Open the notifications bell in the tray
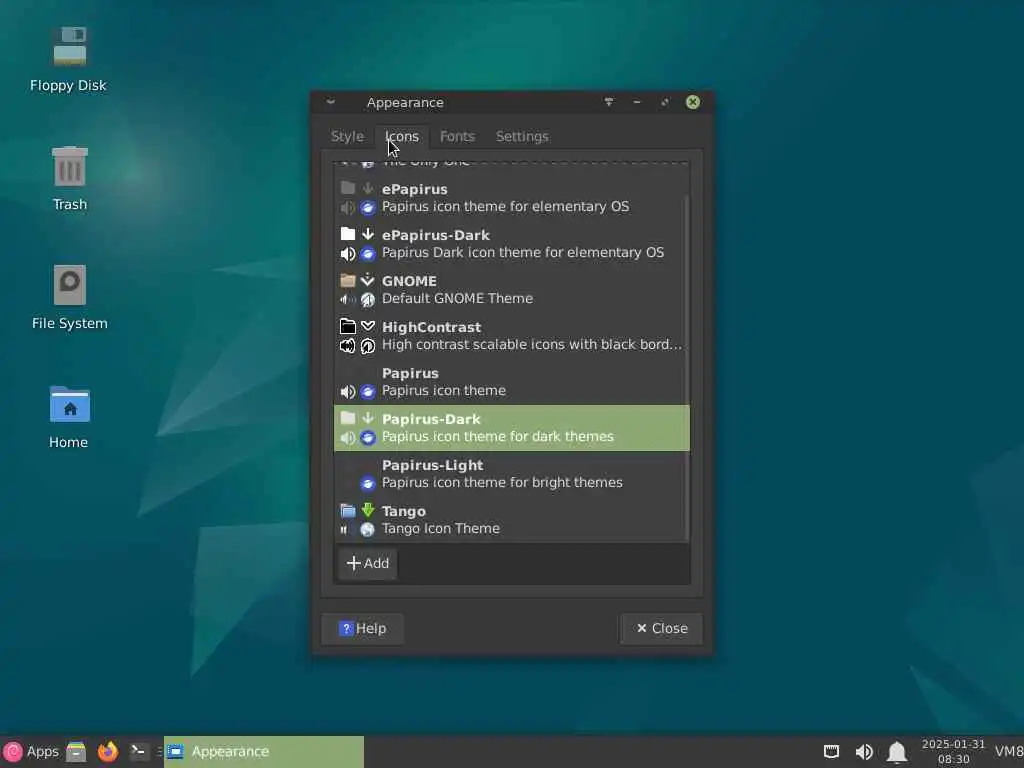 click(x=897, y=752)
